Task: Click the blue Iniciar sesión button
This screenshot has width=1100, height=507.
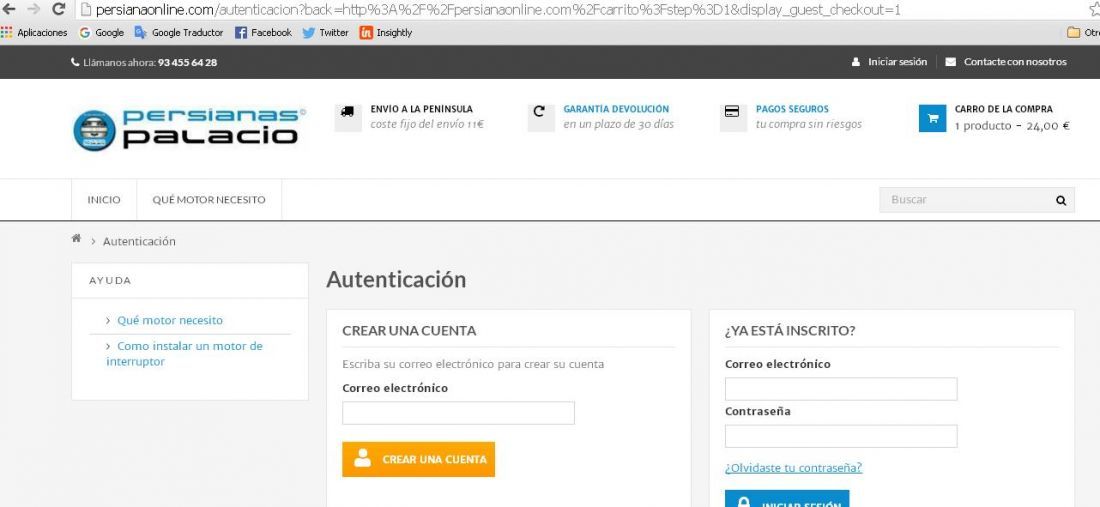Action: coord(787,499)
